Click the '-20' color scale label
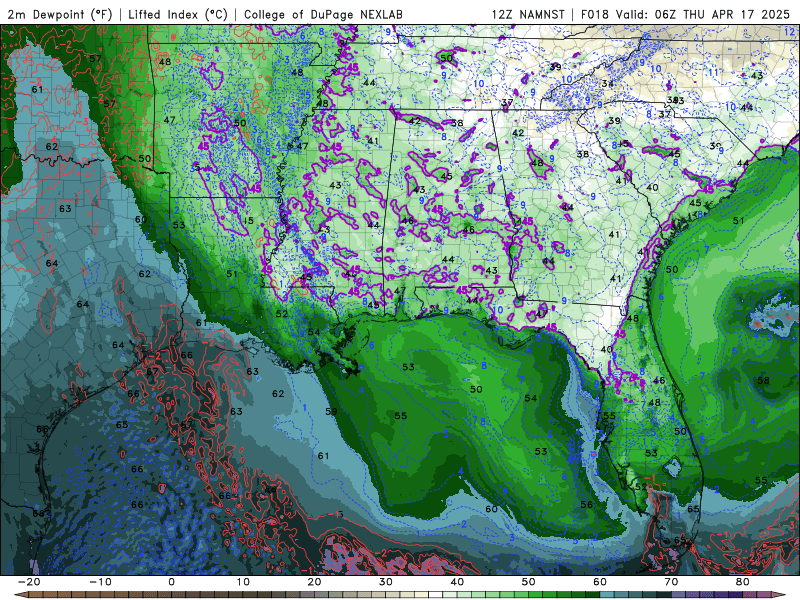800x600 pixels. click(x=29, y=582)
